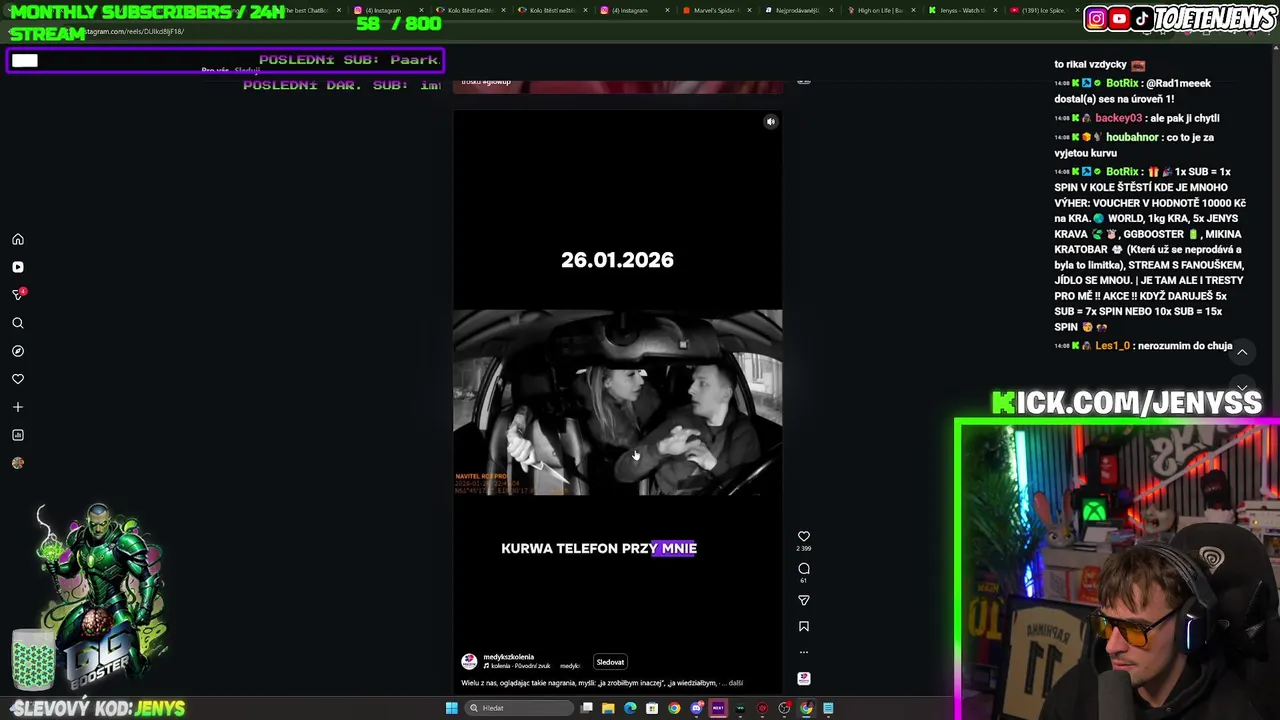Click username 'houbahnor' in chat
The width and height of the screenshot is (1280, 720).
click(1132, 137)
